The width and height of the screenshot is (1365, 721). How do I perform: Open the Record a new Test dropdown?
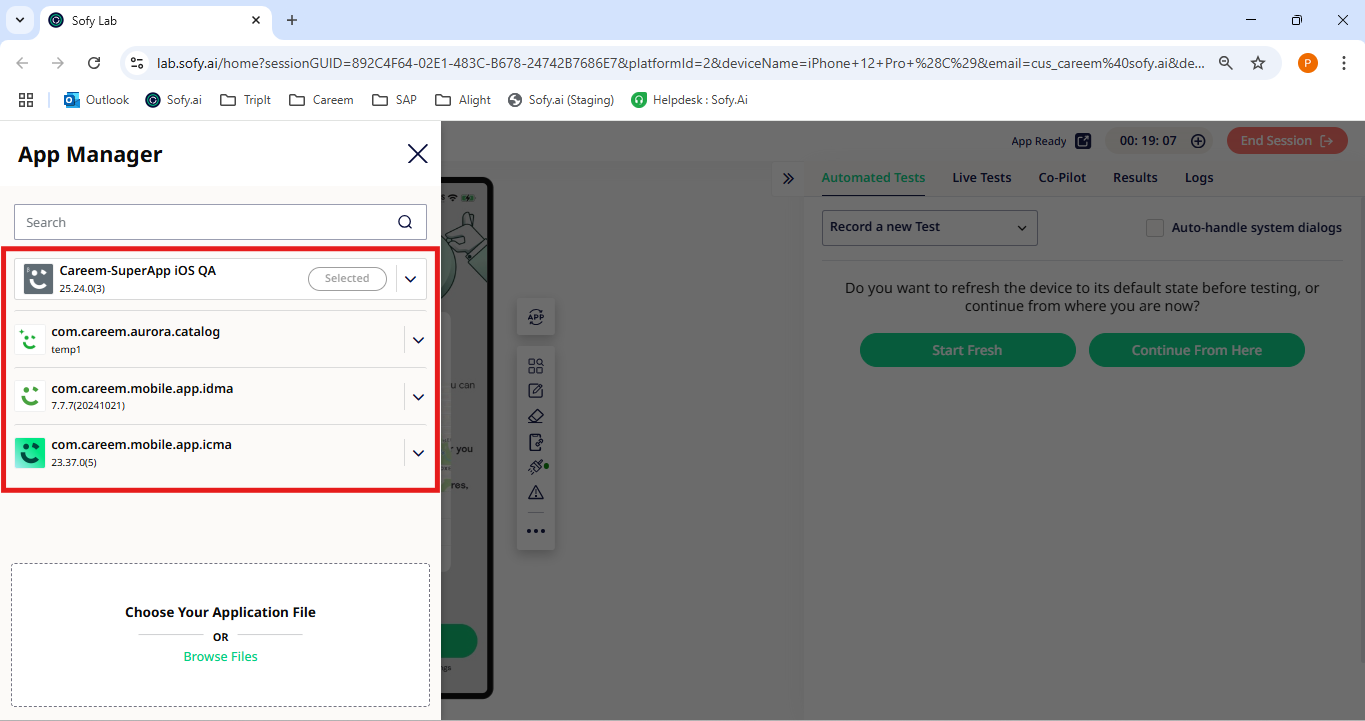pos(929,227)
